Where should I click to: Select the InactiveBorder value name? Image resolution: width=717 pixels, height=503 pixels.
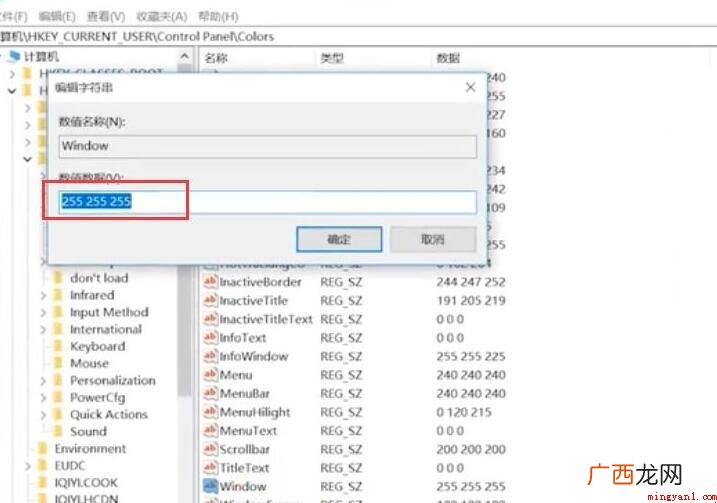click(260, 282)
